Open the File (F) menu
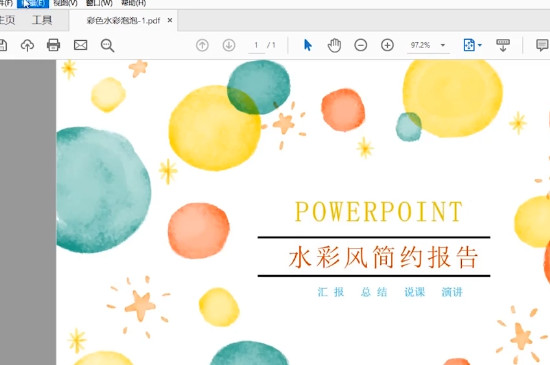 [6, 4]
